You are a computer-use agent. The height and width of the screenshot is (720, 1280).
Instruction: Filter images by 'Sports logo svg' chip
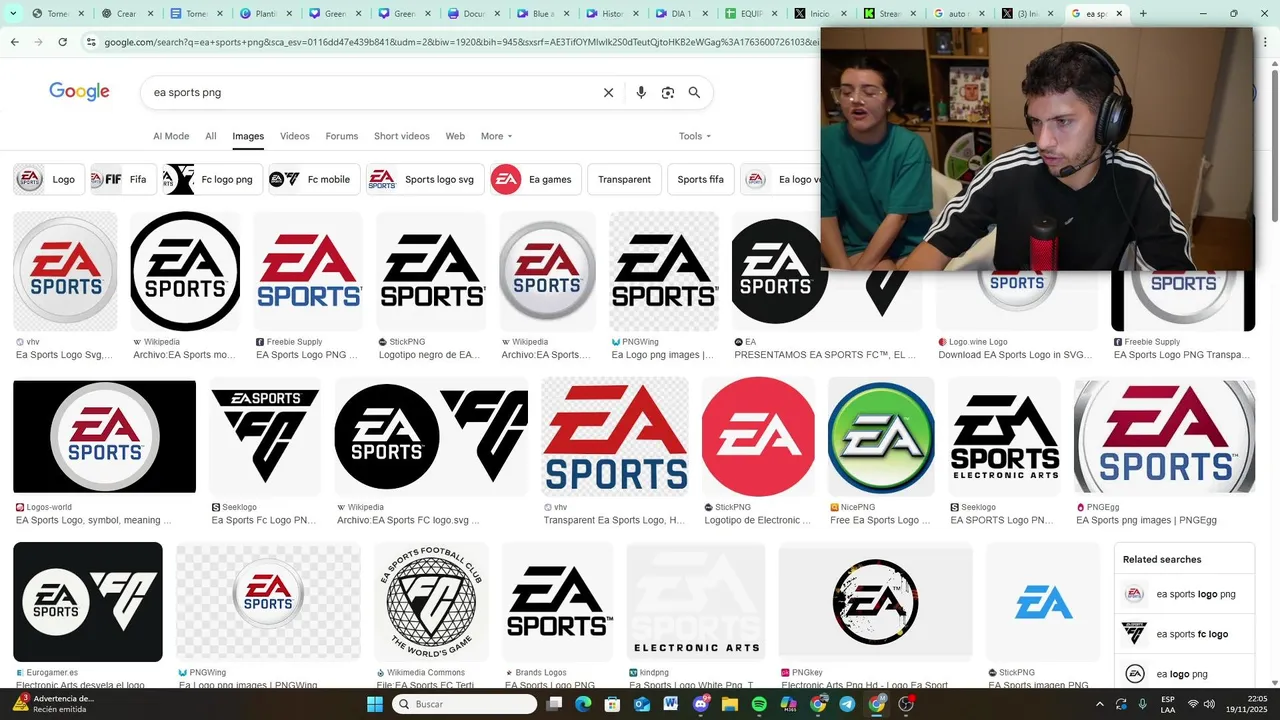tap(425, 179)
